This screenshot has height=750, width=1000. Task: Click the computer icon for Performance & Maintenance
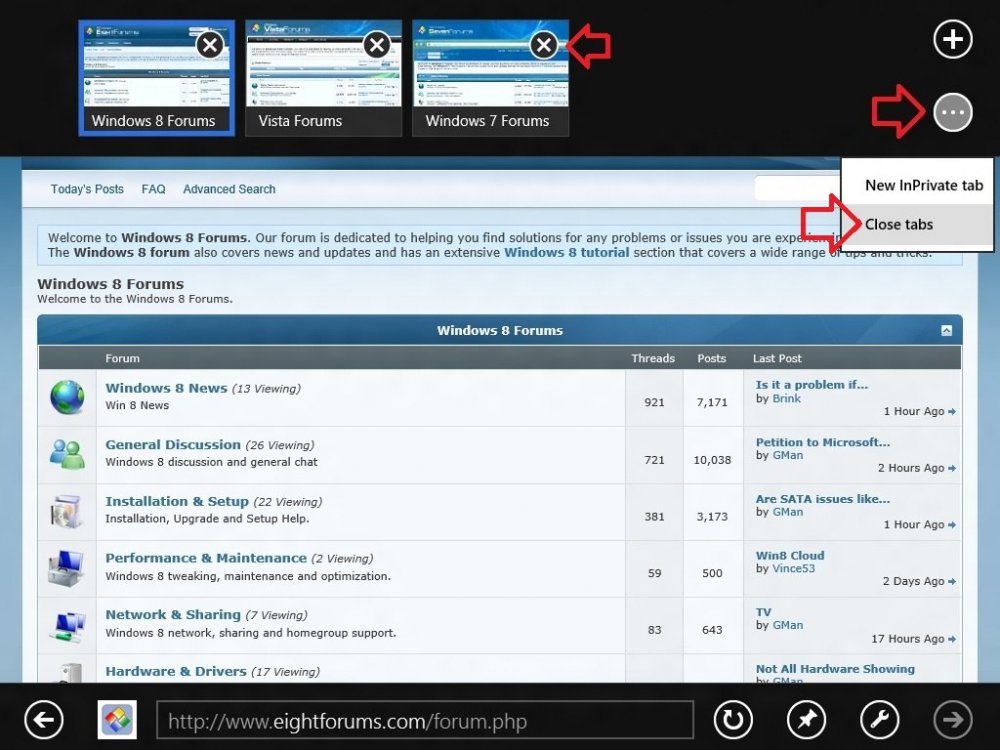(x=67, y=568)
